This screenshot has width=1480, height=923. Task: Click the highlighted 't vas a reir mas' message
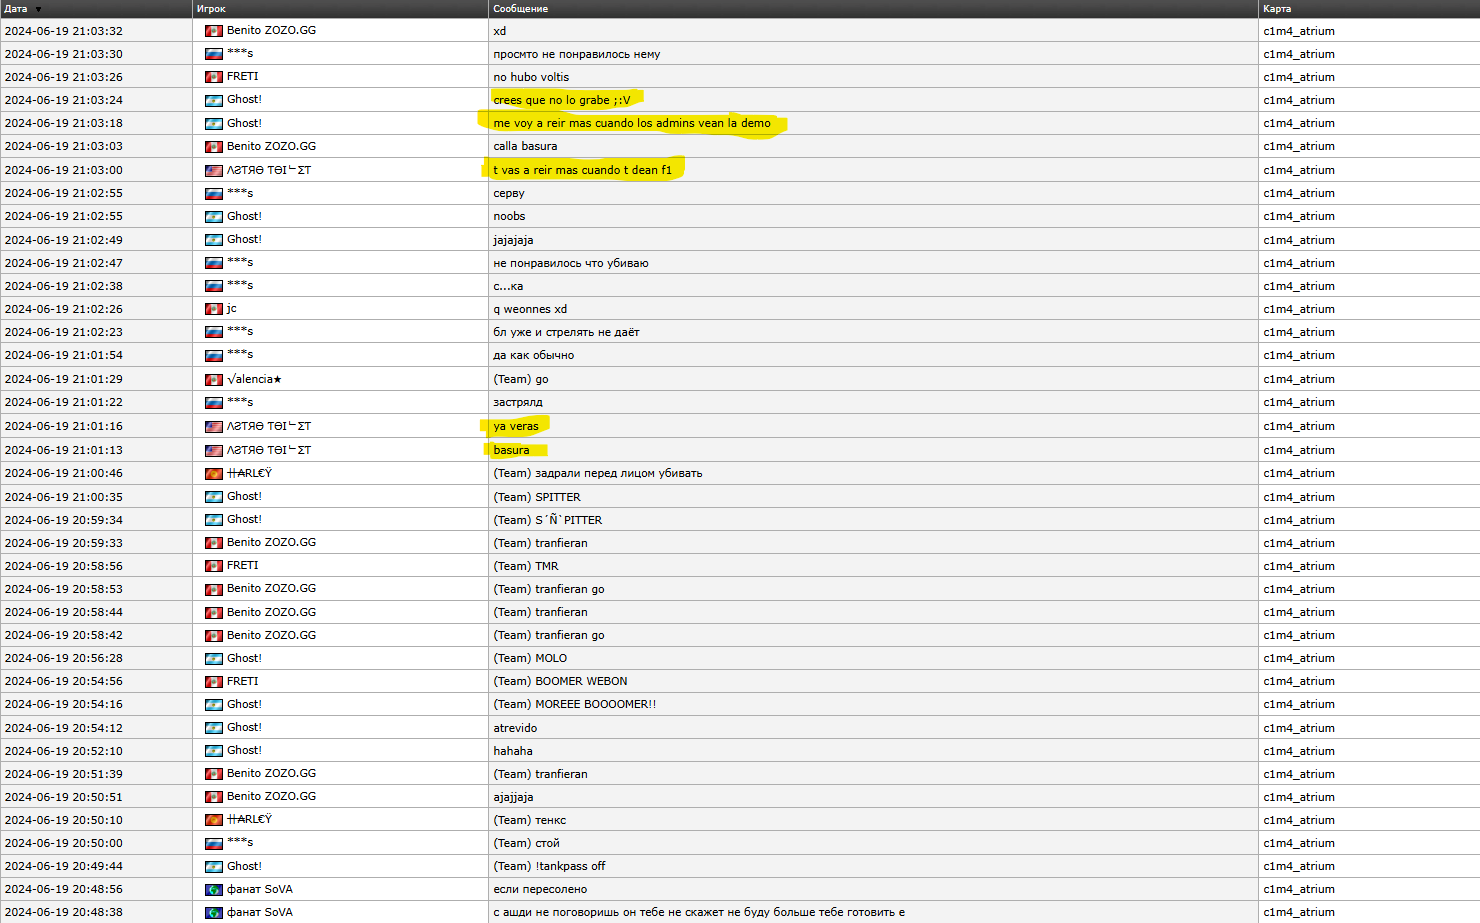582,170
